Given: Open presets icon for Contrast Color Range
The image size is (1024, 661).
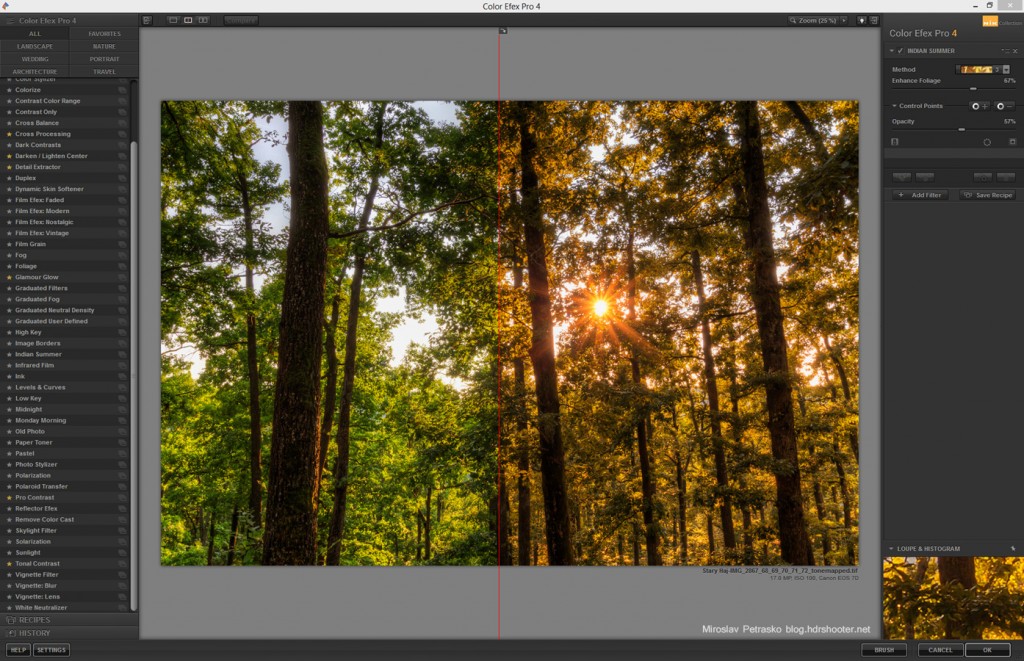Looking at the screenshot, I should [x=122, y=101].
